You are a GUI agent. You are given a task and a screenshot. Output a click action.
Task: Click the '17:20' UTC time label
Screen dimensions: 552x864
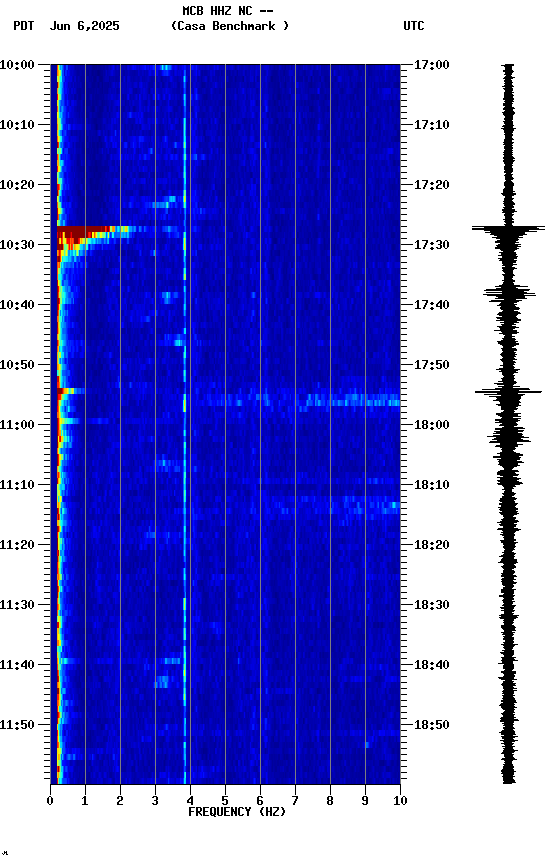pyautogui.click(x=432, y=185)
